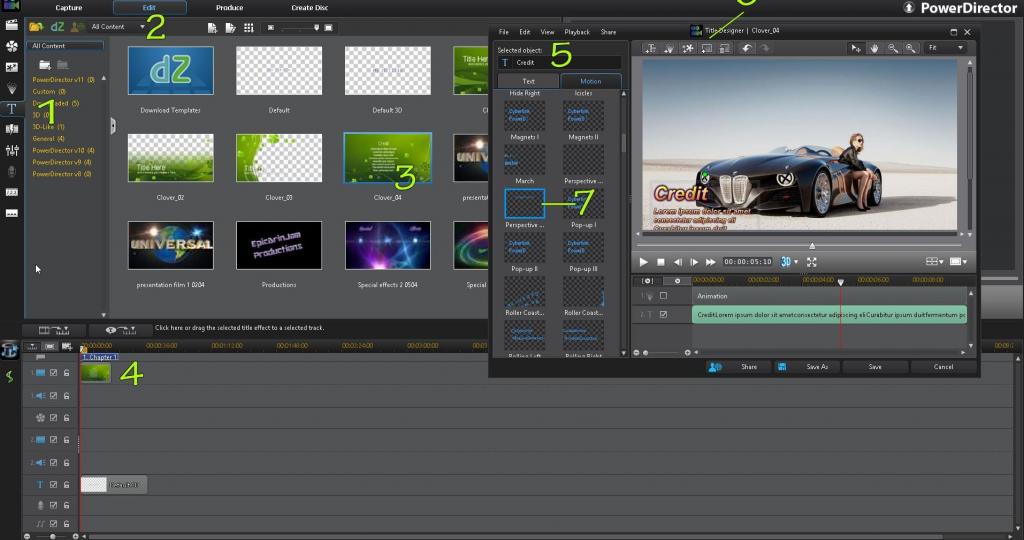Screen dimensions: 1024x540
Task: Open the Audio Mixing Room sliders icon
Action: tap(12, 150)
